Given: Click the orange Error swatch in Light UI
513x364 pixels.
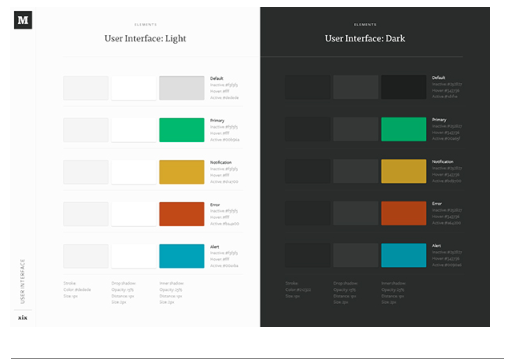Looking at the screenshot, I should pos(182,214).
